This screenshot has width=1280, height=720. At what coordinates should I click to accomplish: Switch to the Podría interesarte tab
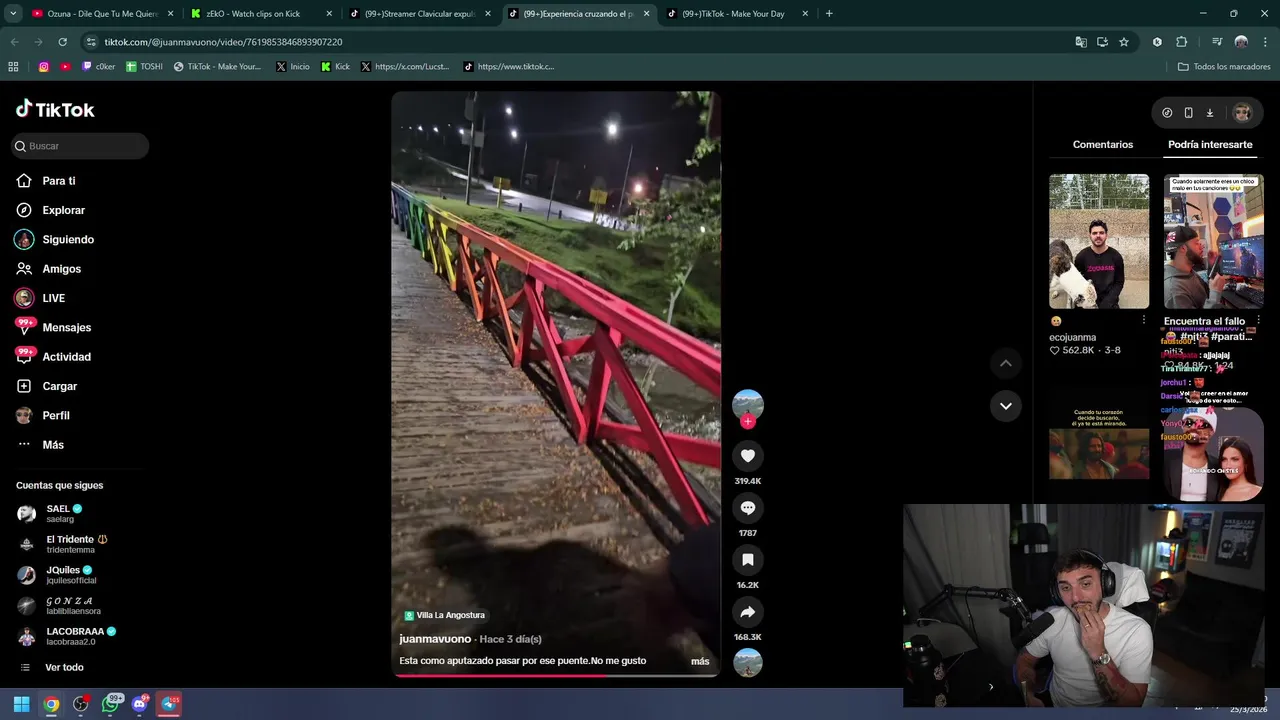[1210, 145]
